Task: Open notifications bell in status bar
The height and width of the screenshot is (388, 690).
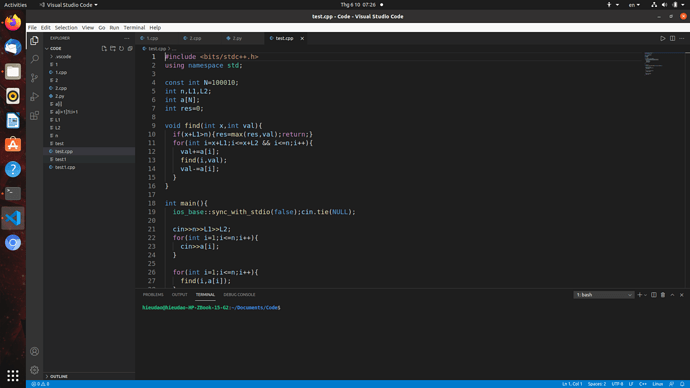Action: click(x=682, y=384)
